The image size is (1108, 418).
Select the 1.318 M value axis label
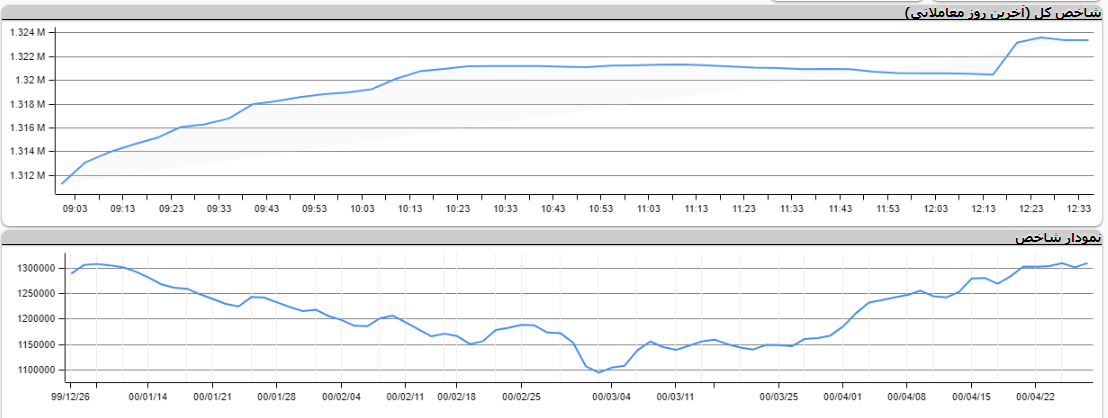[x=27, y=104]
